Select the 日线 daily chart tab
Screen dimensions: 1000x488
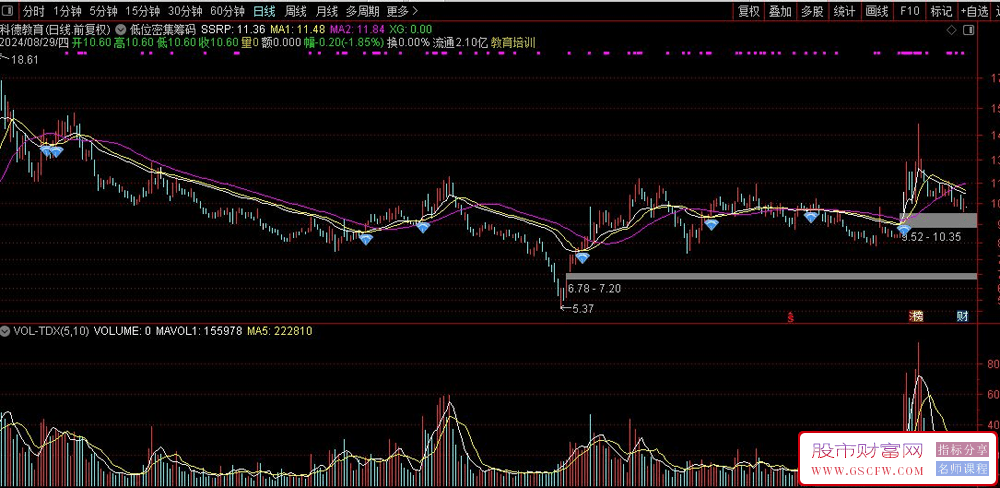264,11
